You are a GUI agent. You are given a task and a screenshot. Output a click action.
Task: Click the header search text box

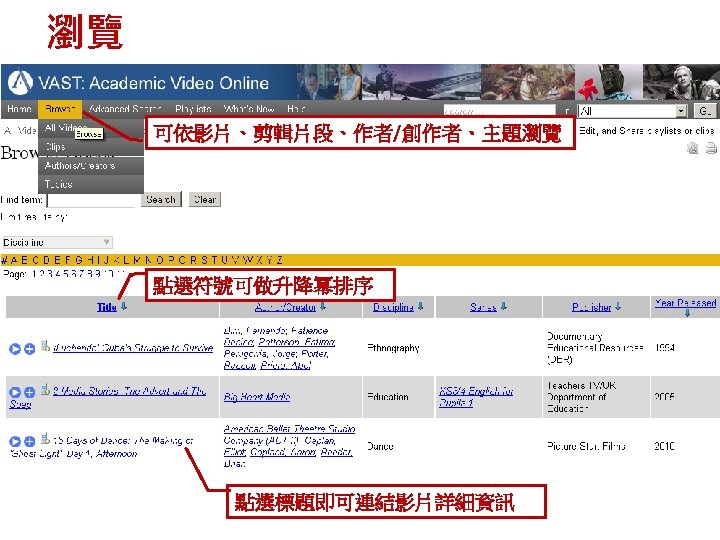point(500,111)
